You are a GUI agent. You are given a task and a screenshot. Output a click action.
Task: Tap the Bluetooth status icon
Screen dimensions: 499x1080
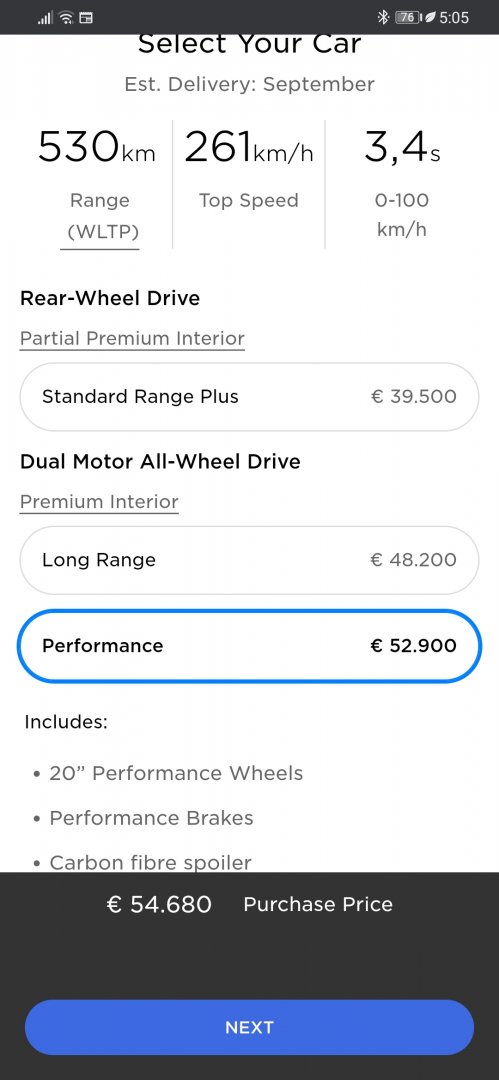pyautogui.click(x=383, y=17)
